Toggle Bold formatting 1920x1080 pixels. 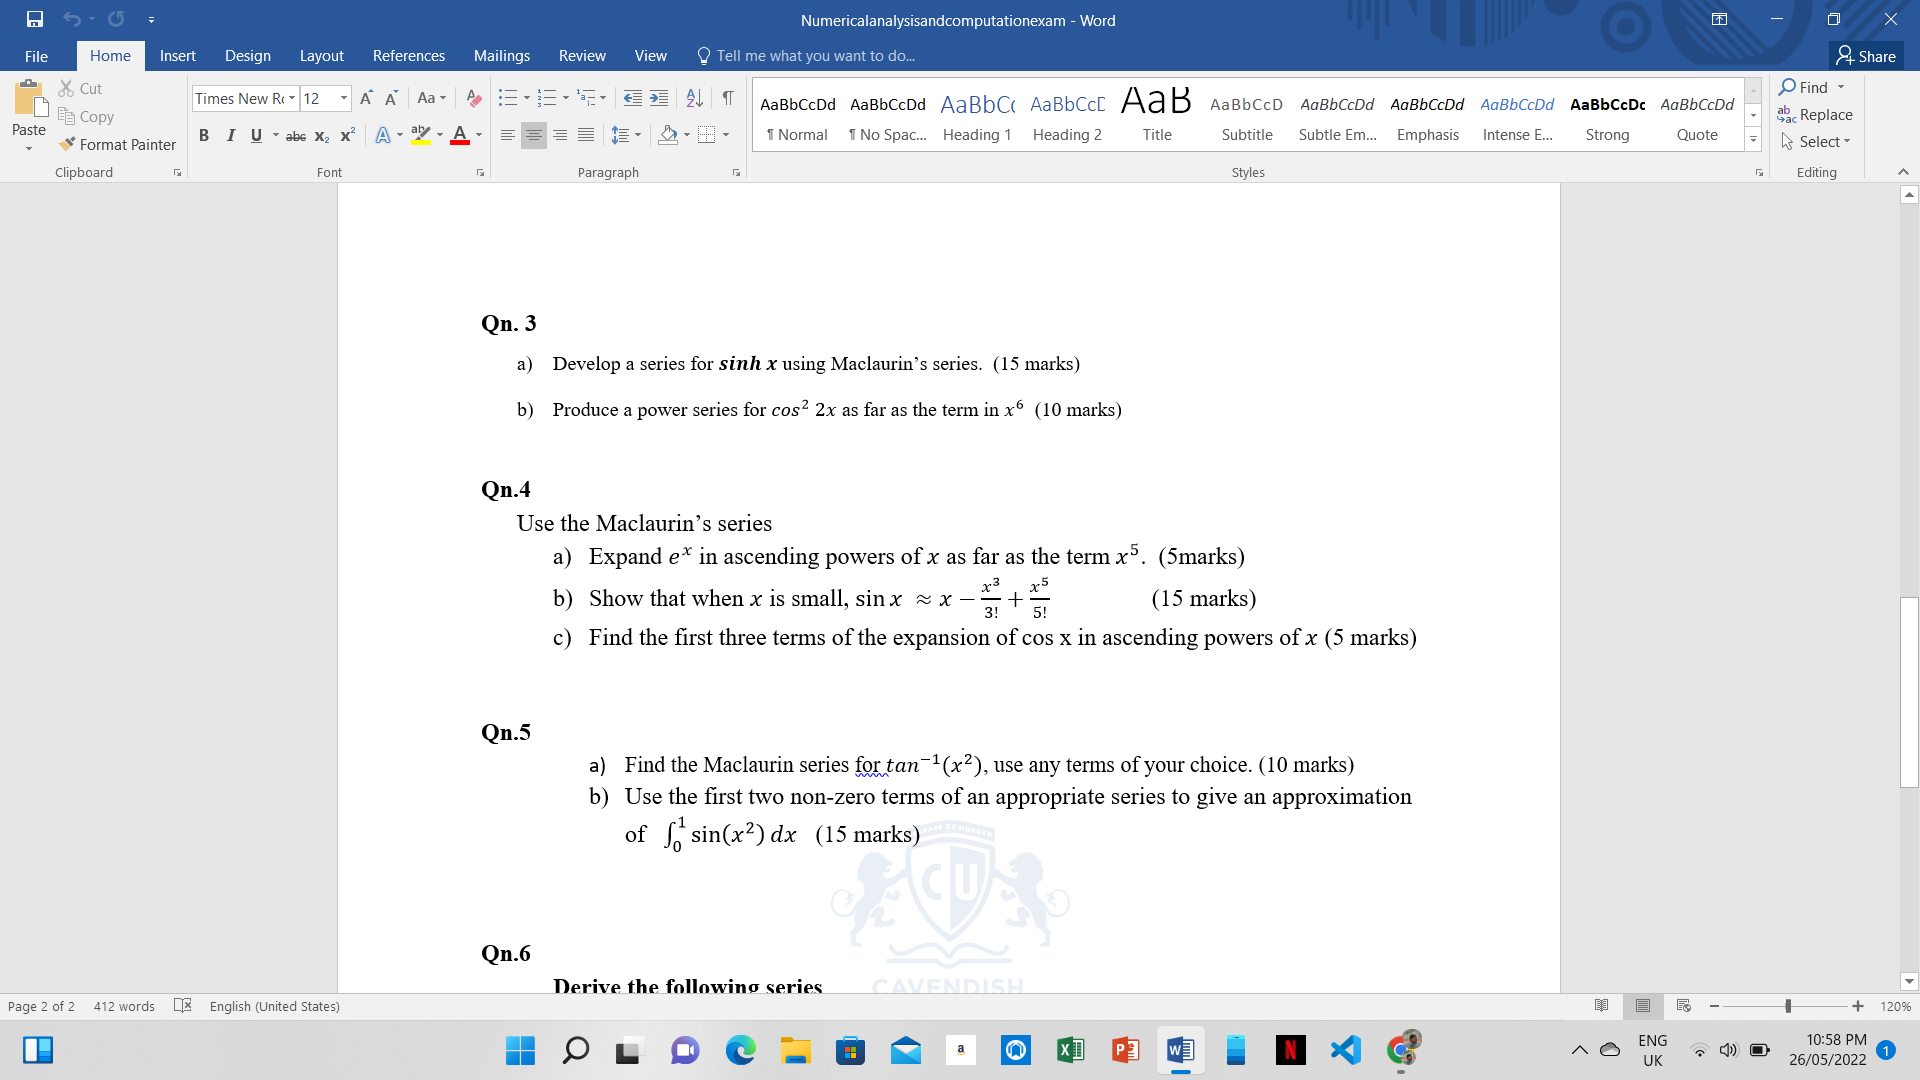204,135
